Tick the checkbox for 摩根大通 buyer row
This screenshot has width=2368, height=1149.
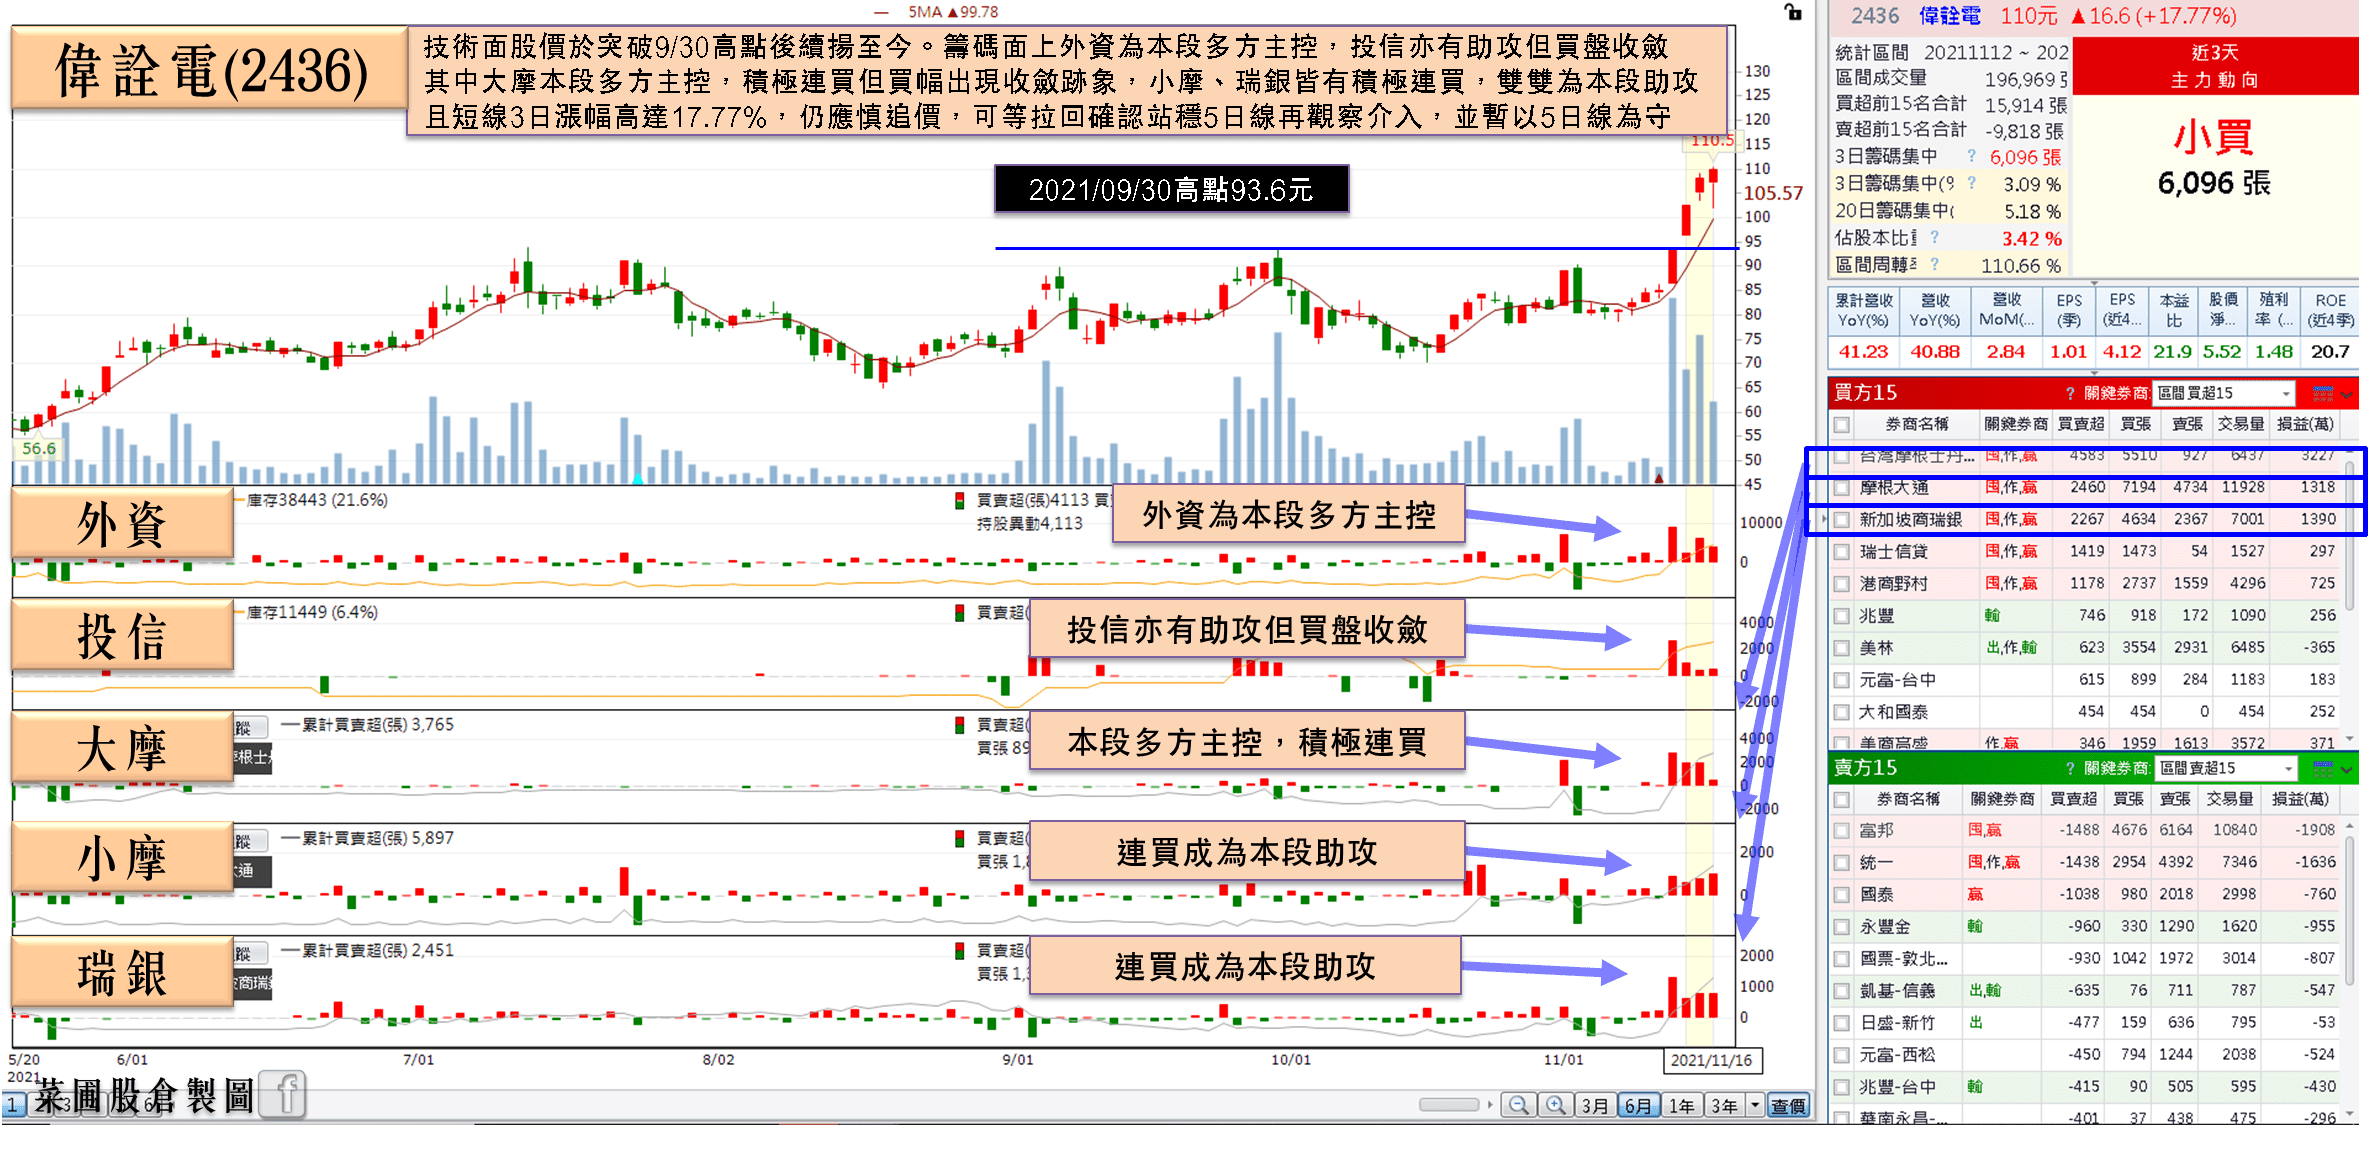1842,488
